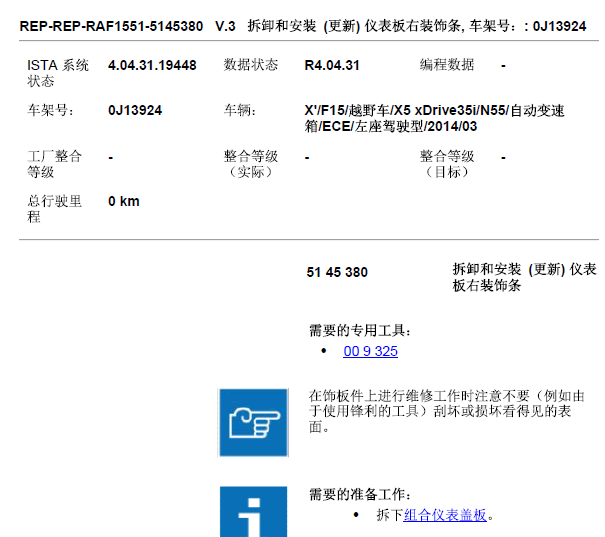
Task: Click the 工厂整合等级 label
Action: [54, 164]
